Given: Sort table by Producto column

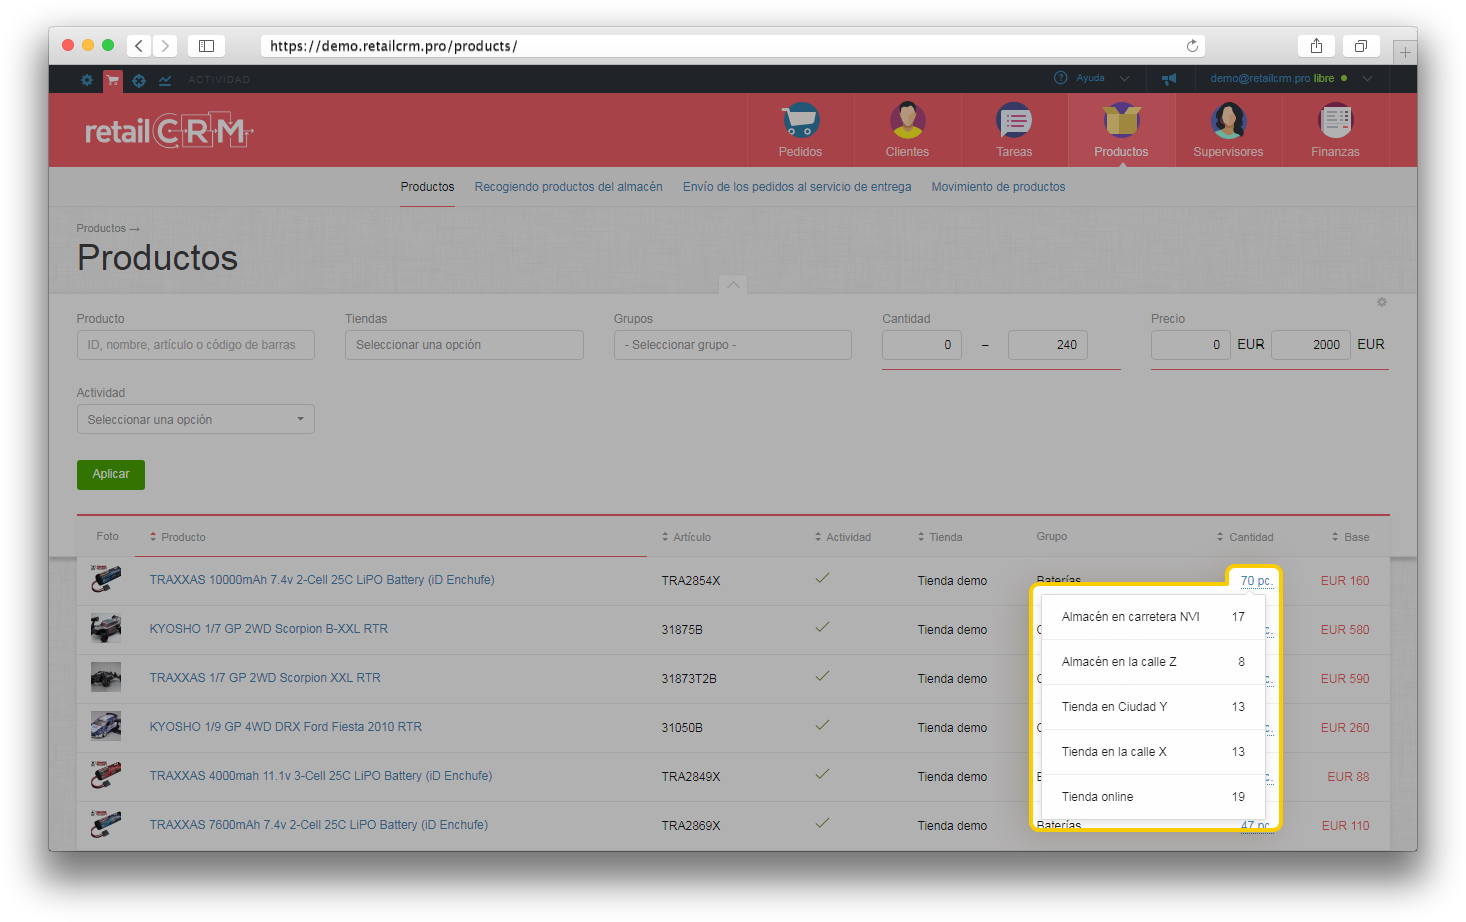Looking at the screenshot, I should [x=178, y=537].
